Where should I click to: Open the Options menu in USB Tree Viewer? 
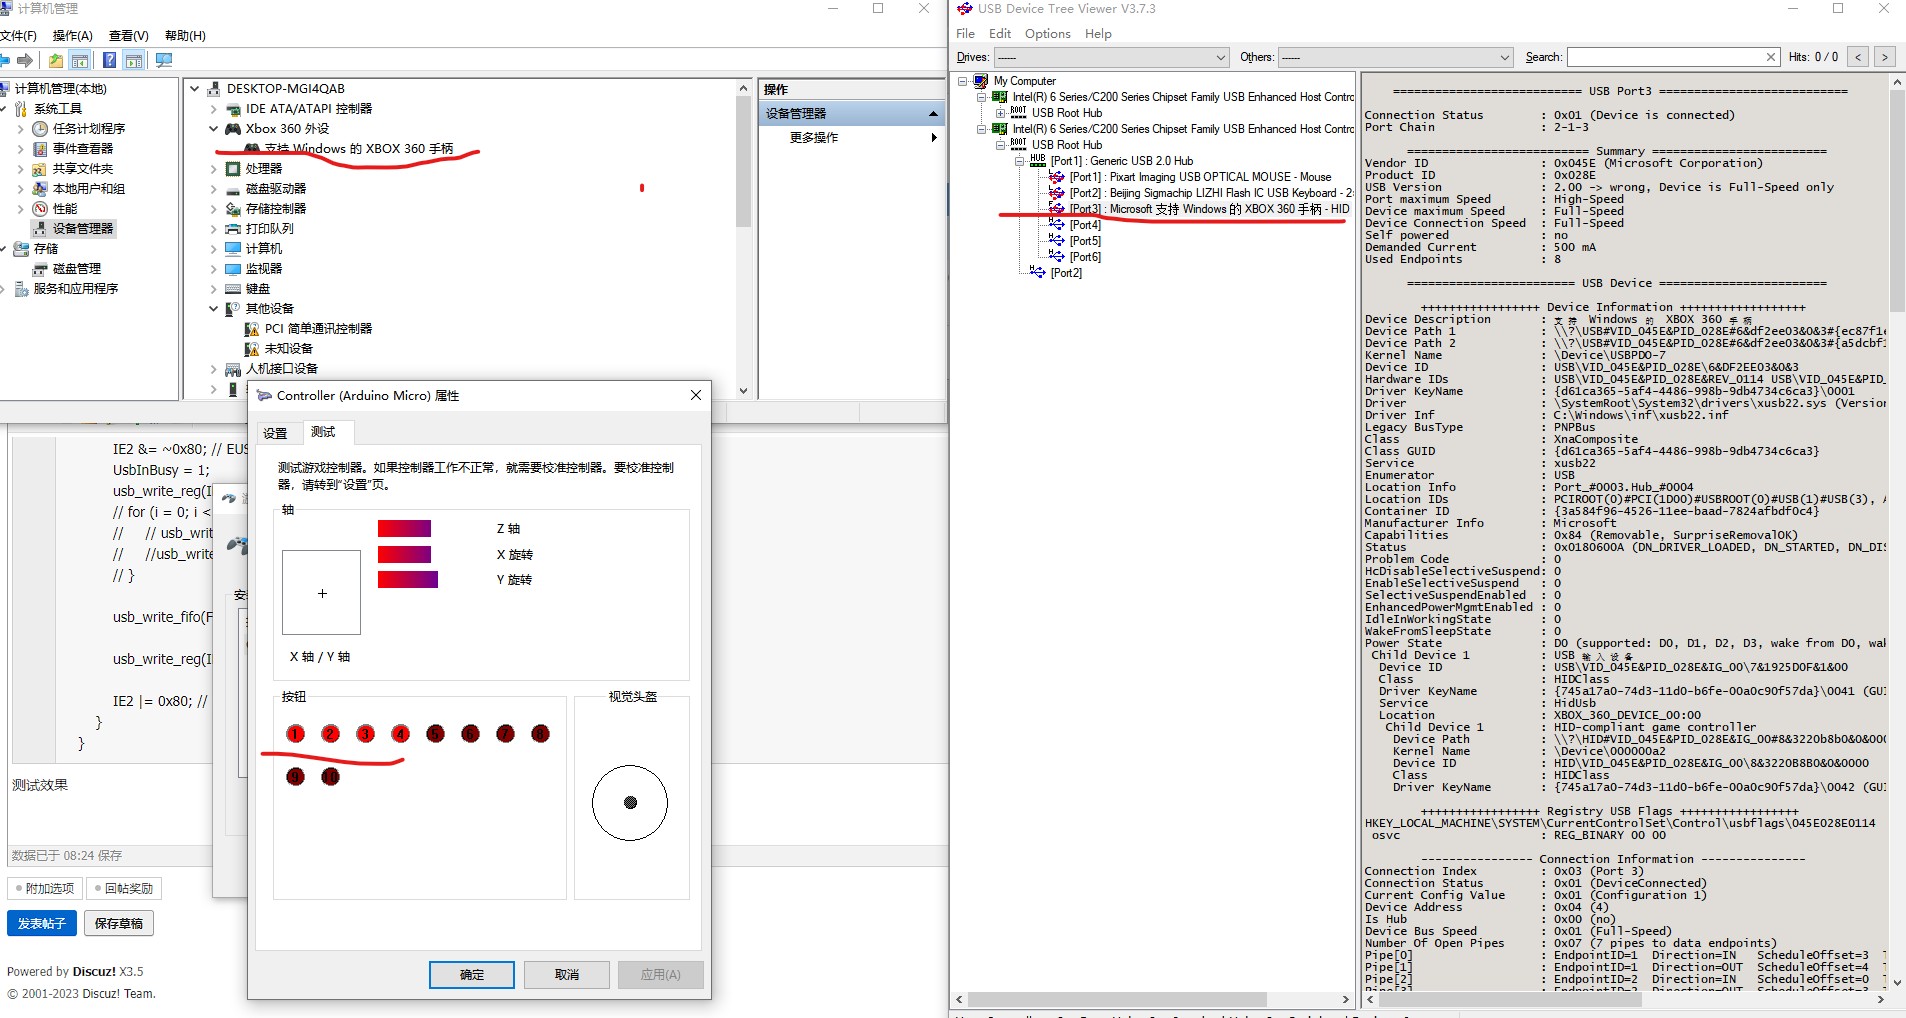pos(1047,34)
